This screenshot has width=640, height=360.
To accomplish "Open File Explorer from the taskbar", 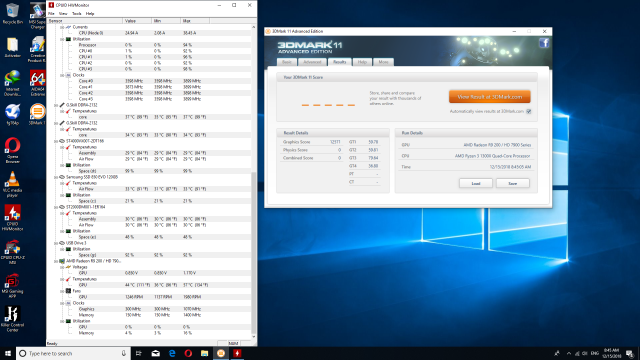I will [204, 353].
